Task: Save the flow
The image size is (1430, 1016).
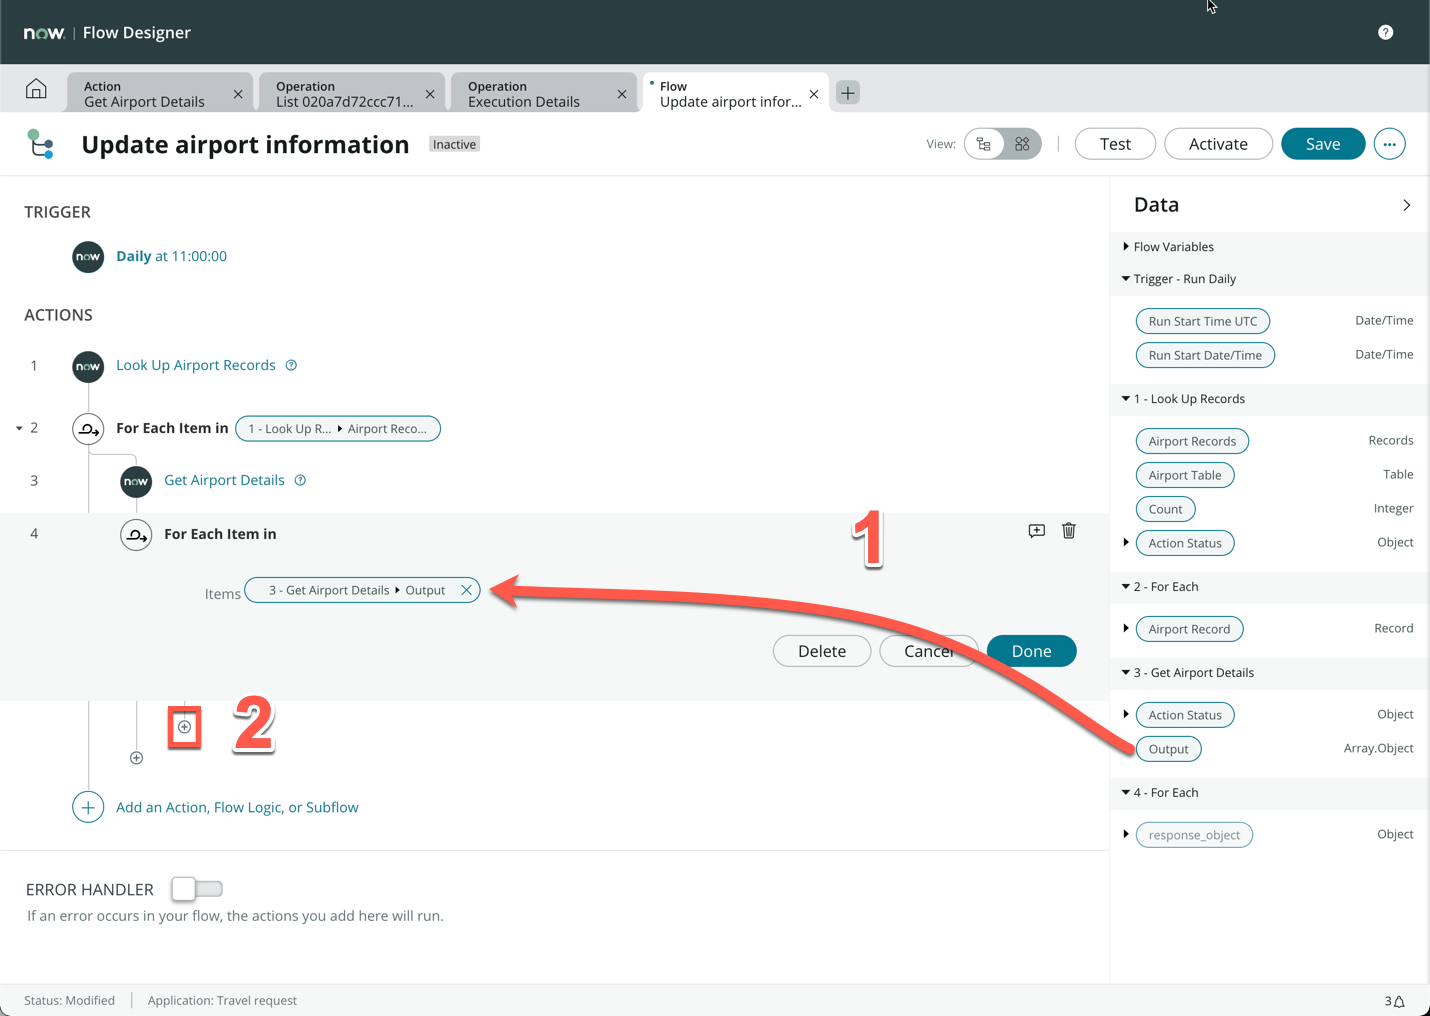Action: [1322, 144]
